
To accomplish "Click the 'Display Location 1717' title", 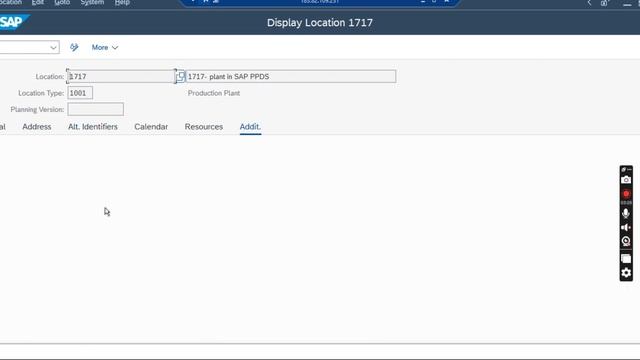I will (x=320, y=22).
